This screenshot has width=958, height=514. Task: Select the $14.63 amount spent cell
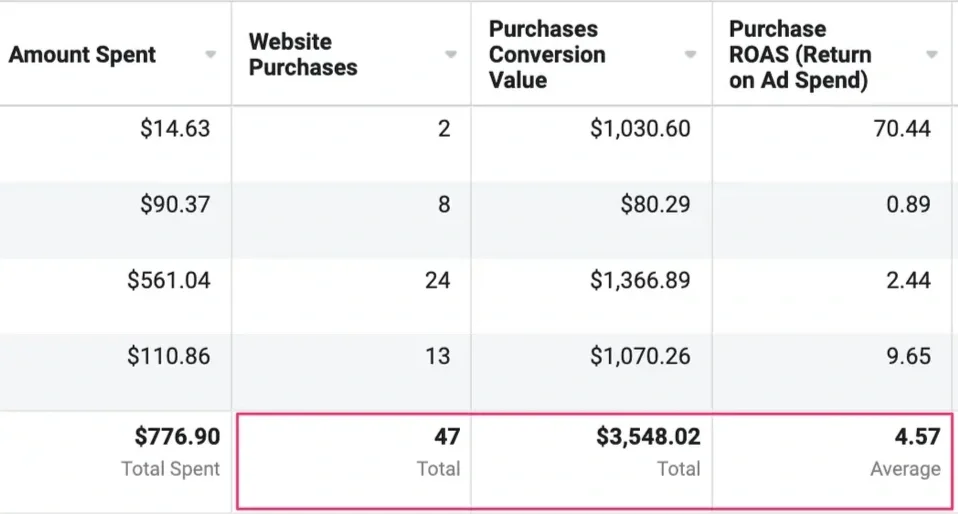[x=175, y=128]
